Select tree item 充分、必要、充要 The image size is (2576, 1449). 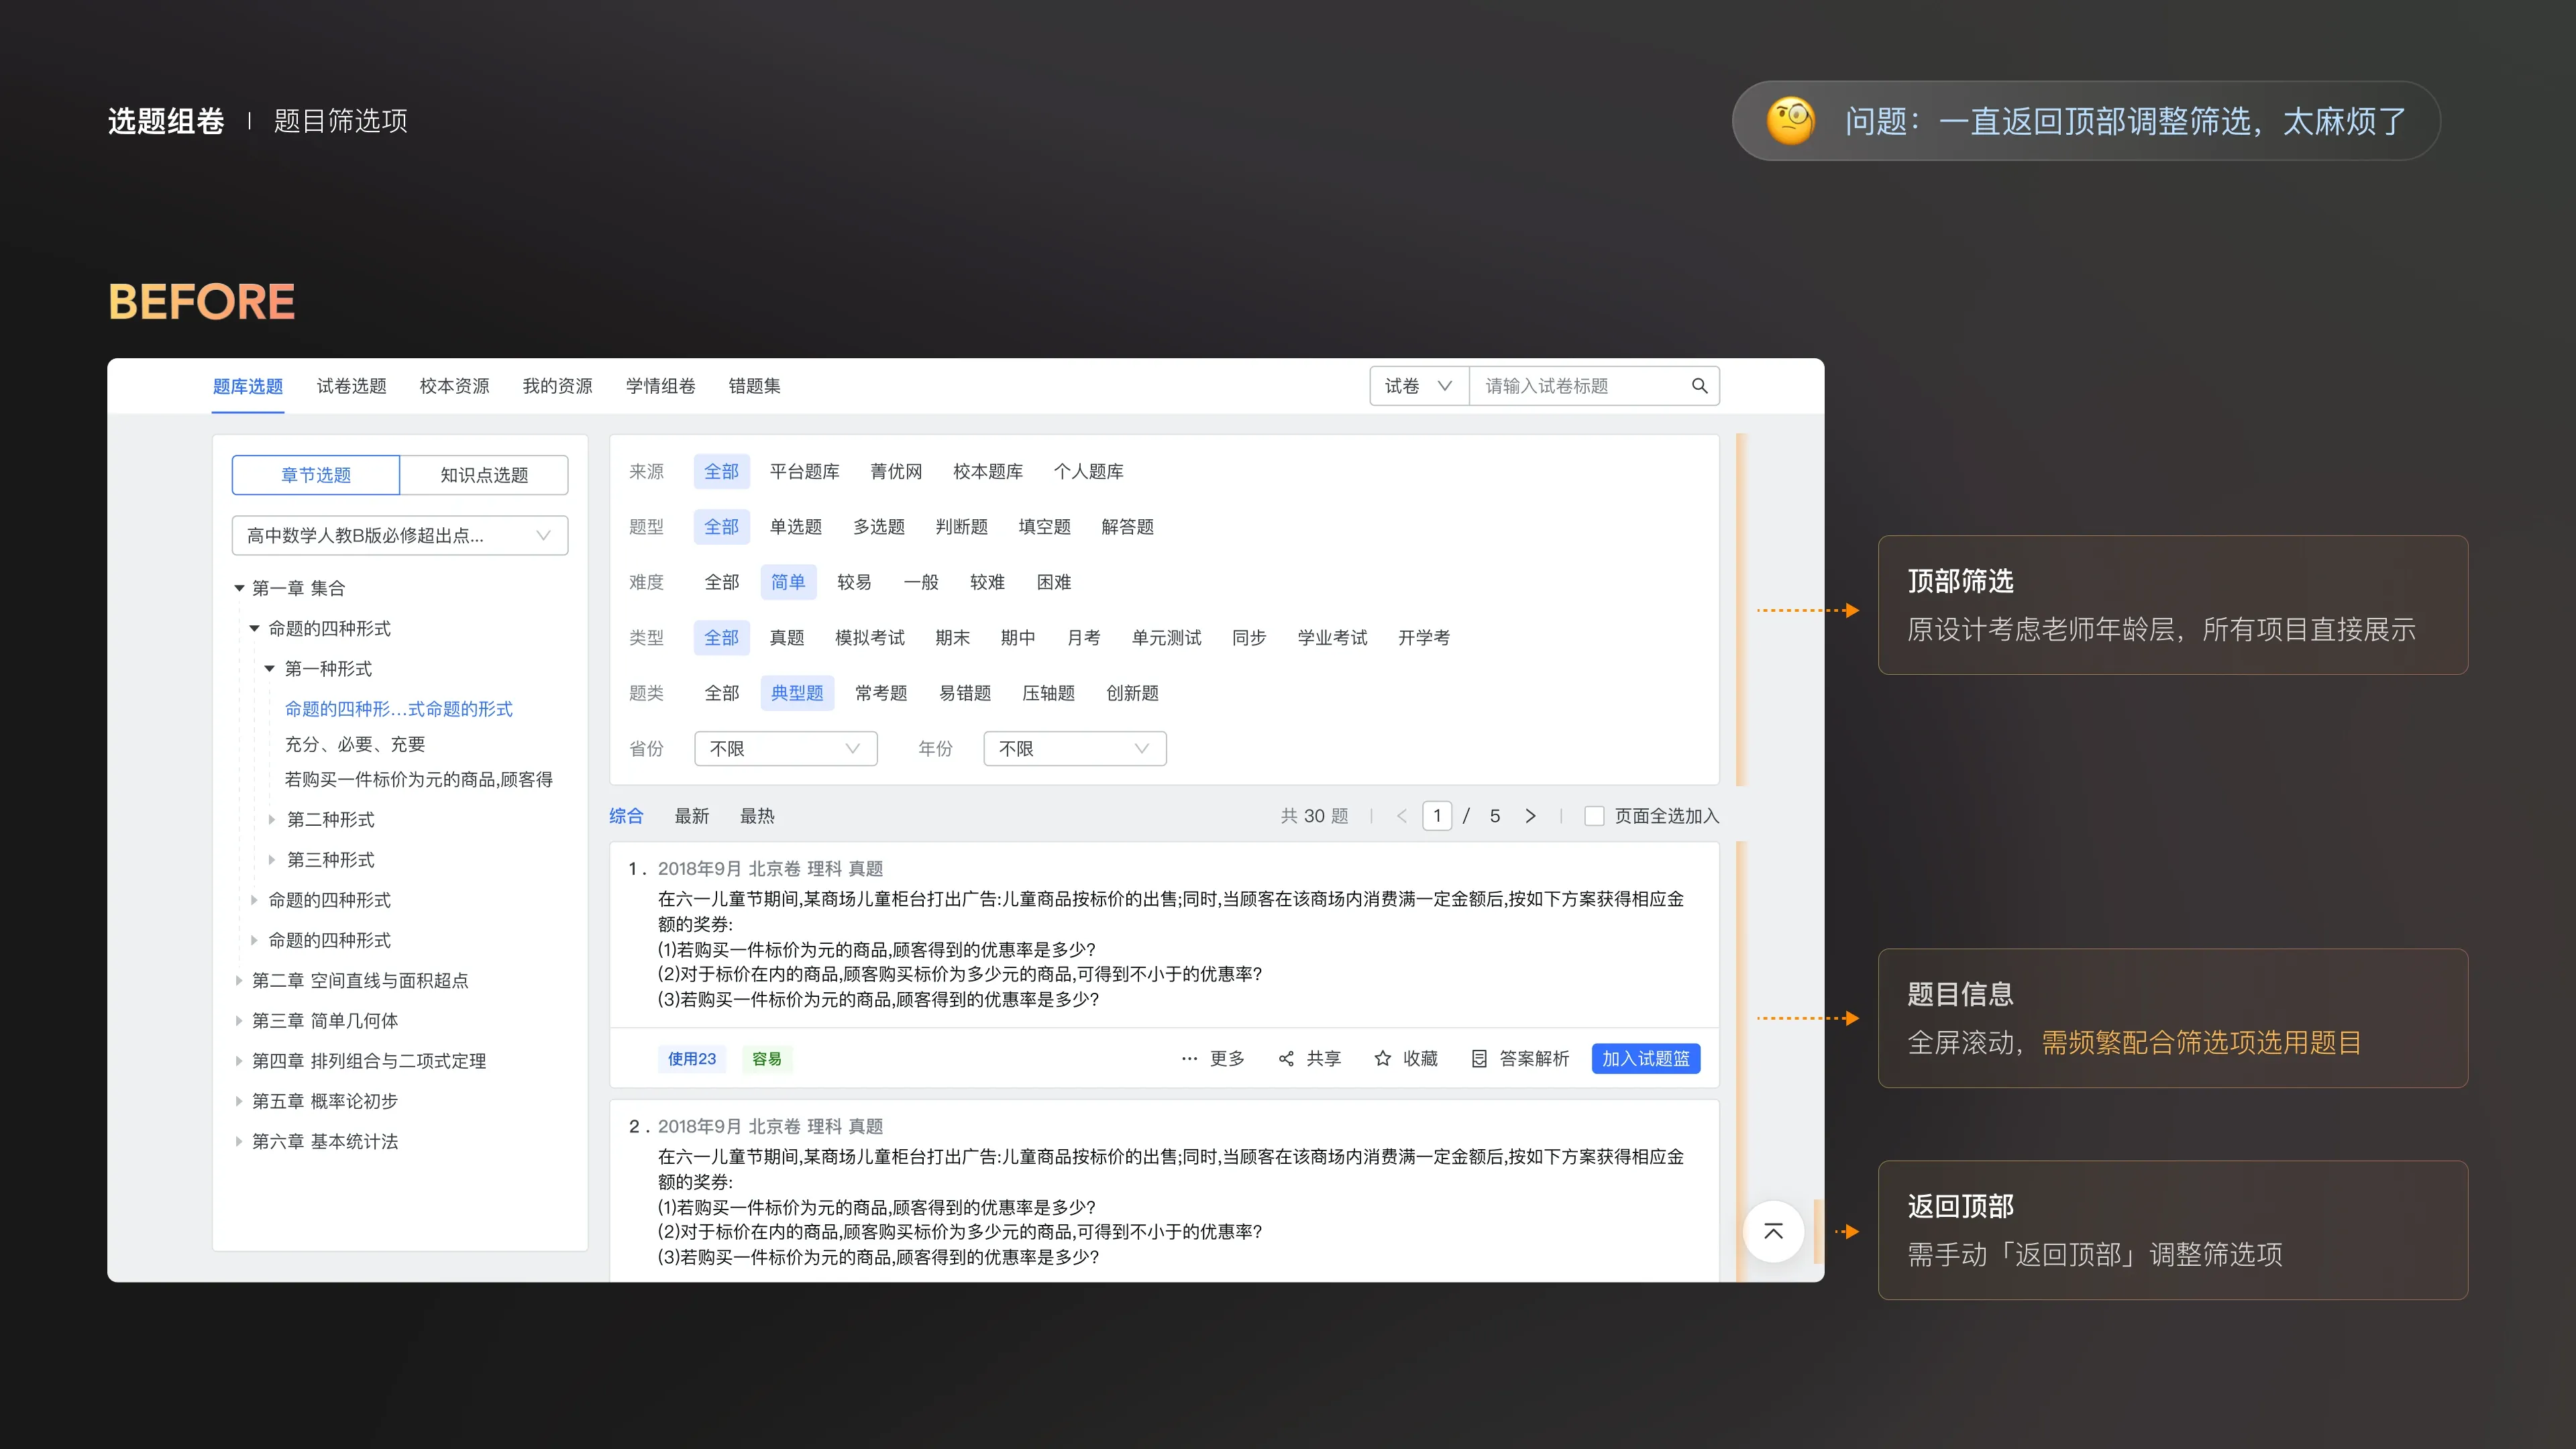click(x=355, y=744)
